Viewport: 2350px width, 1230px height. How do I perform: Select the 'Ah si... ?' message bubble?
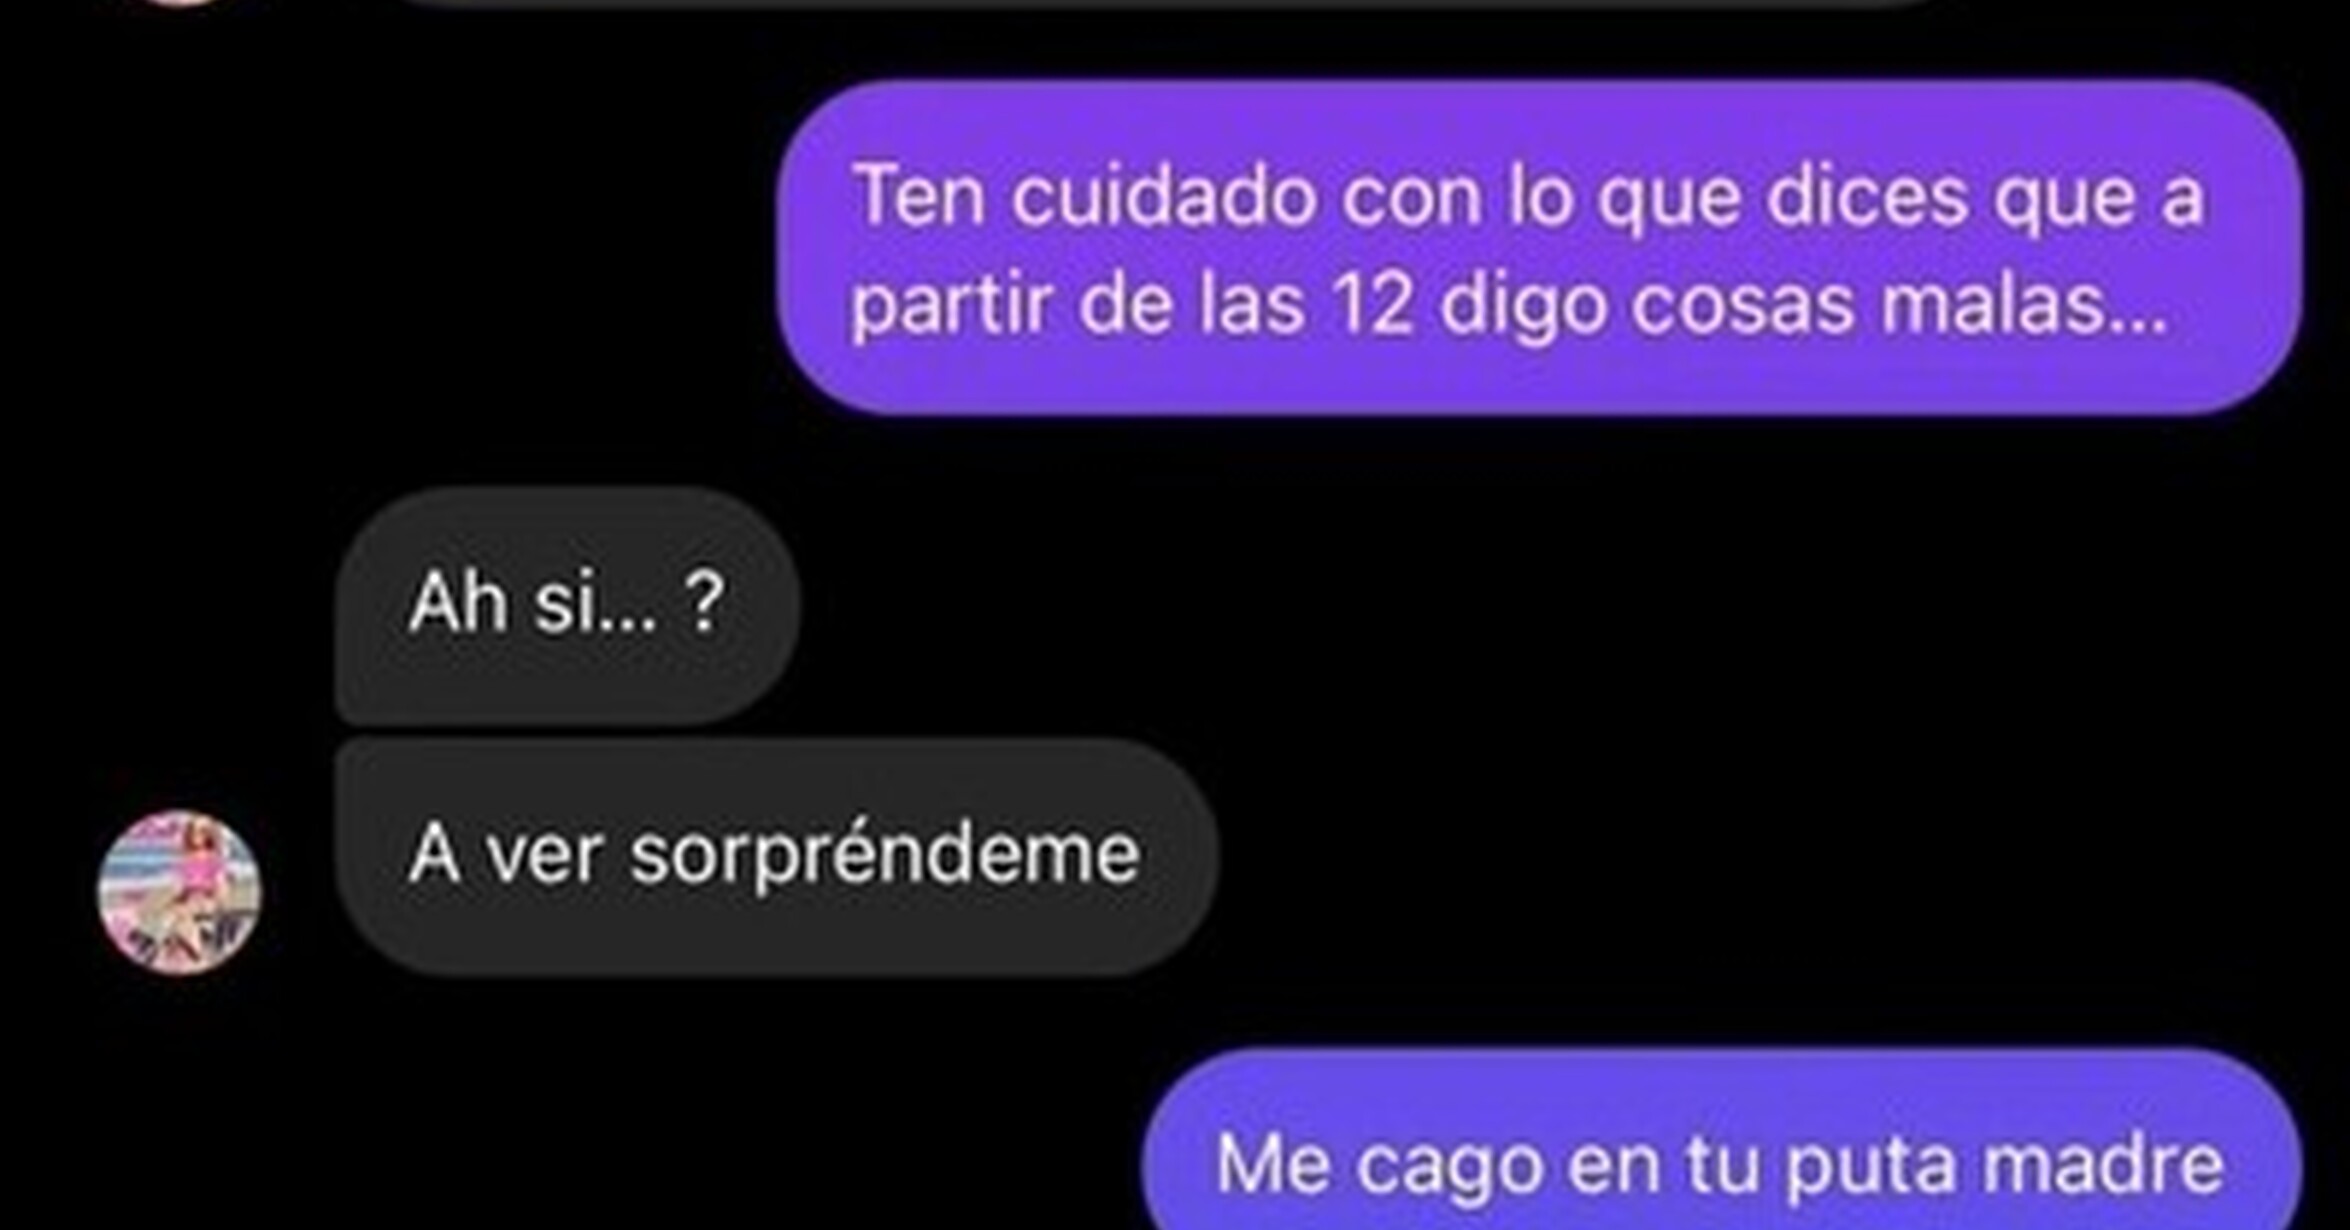(x=567, y=606)
